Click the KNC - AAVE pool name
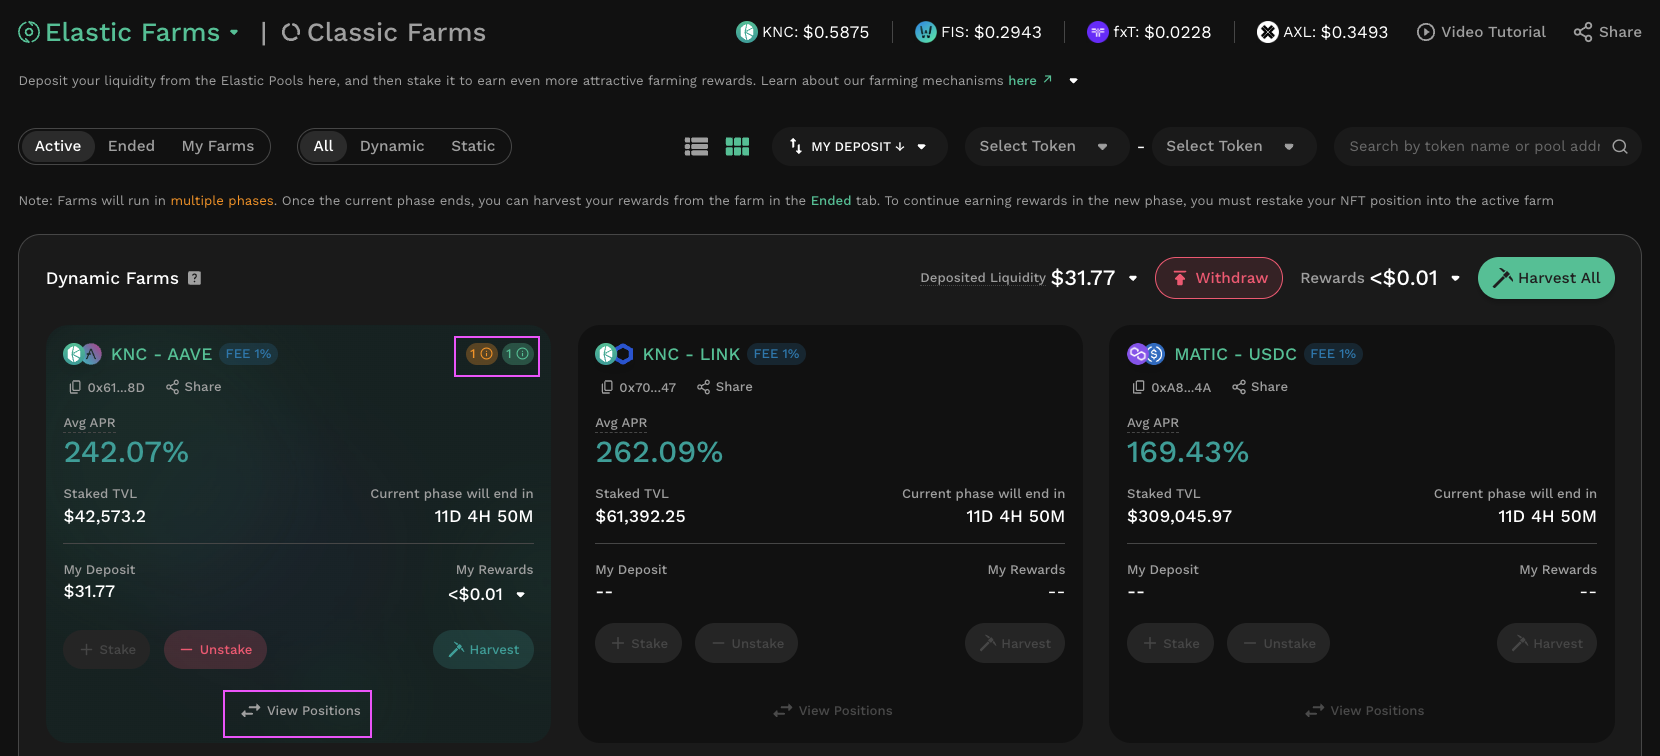 click(x=161, y=354)
